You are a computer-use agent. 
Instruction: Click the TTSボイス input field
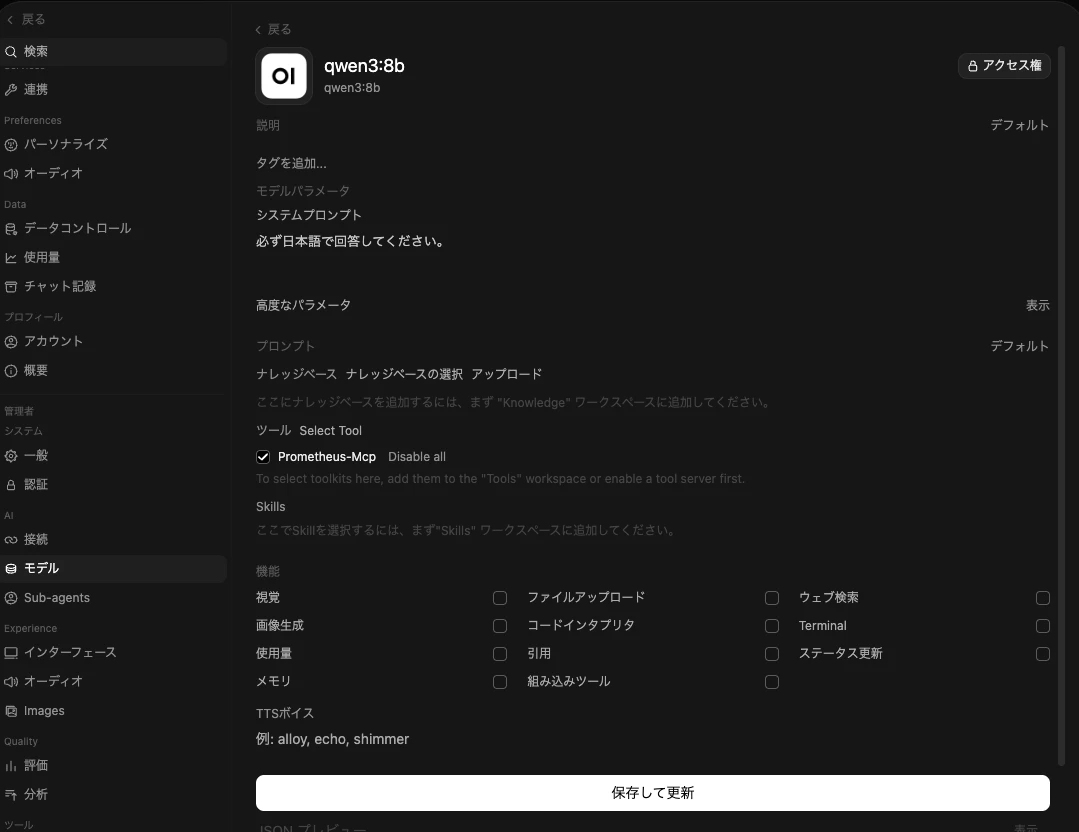click(652, 739)
